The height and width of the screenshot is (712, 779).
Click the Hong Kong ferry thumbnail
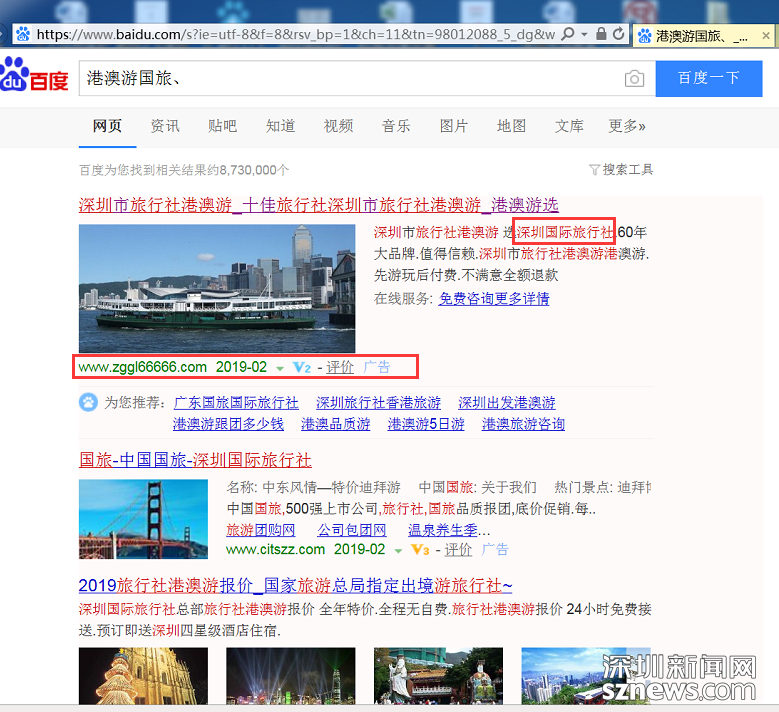click(217, 288)
